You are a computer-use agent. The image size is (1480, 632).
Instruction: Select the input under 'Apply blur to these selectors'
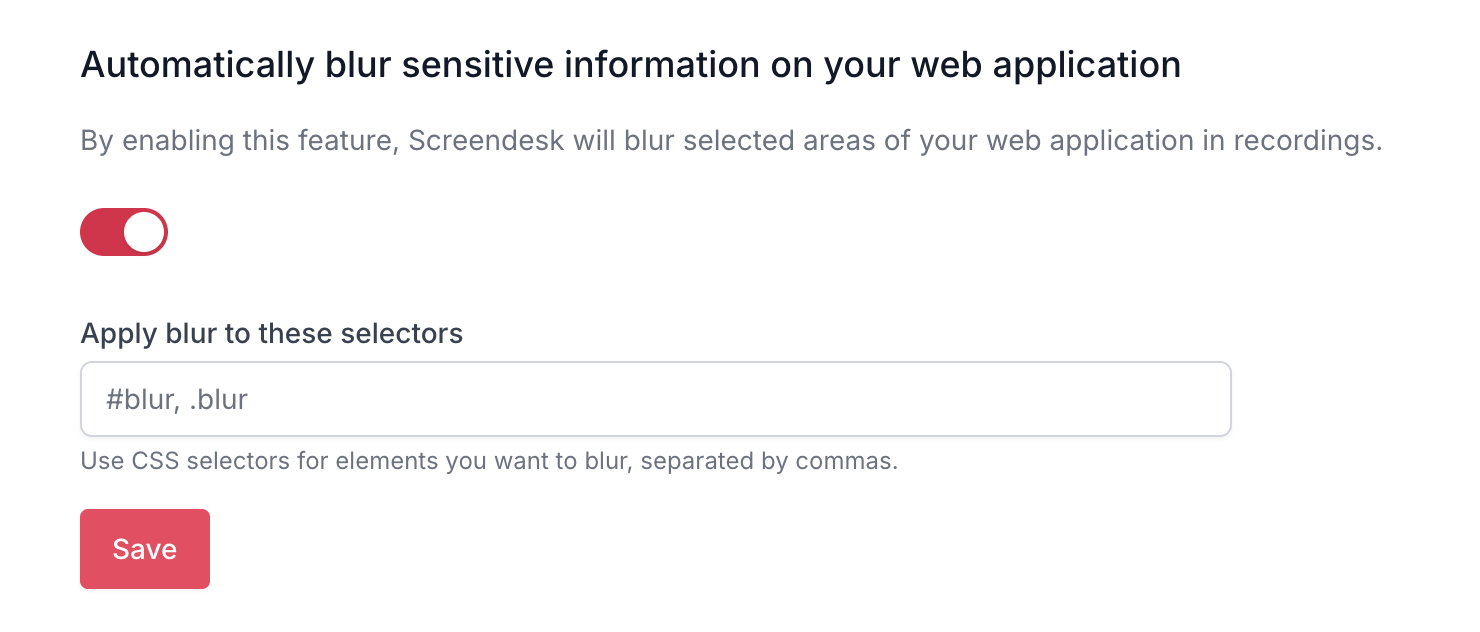655,399
